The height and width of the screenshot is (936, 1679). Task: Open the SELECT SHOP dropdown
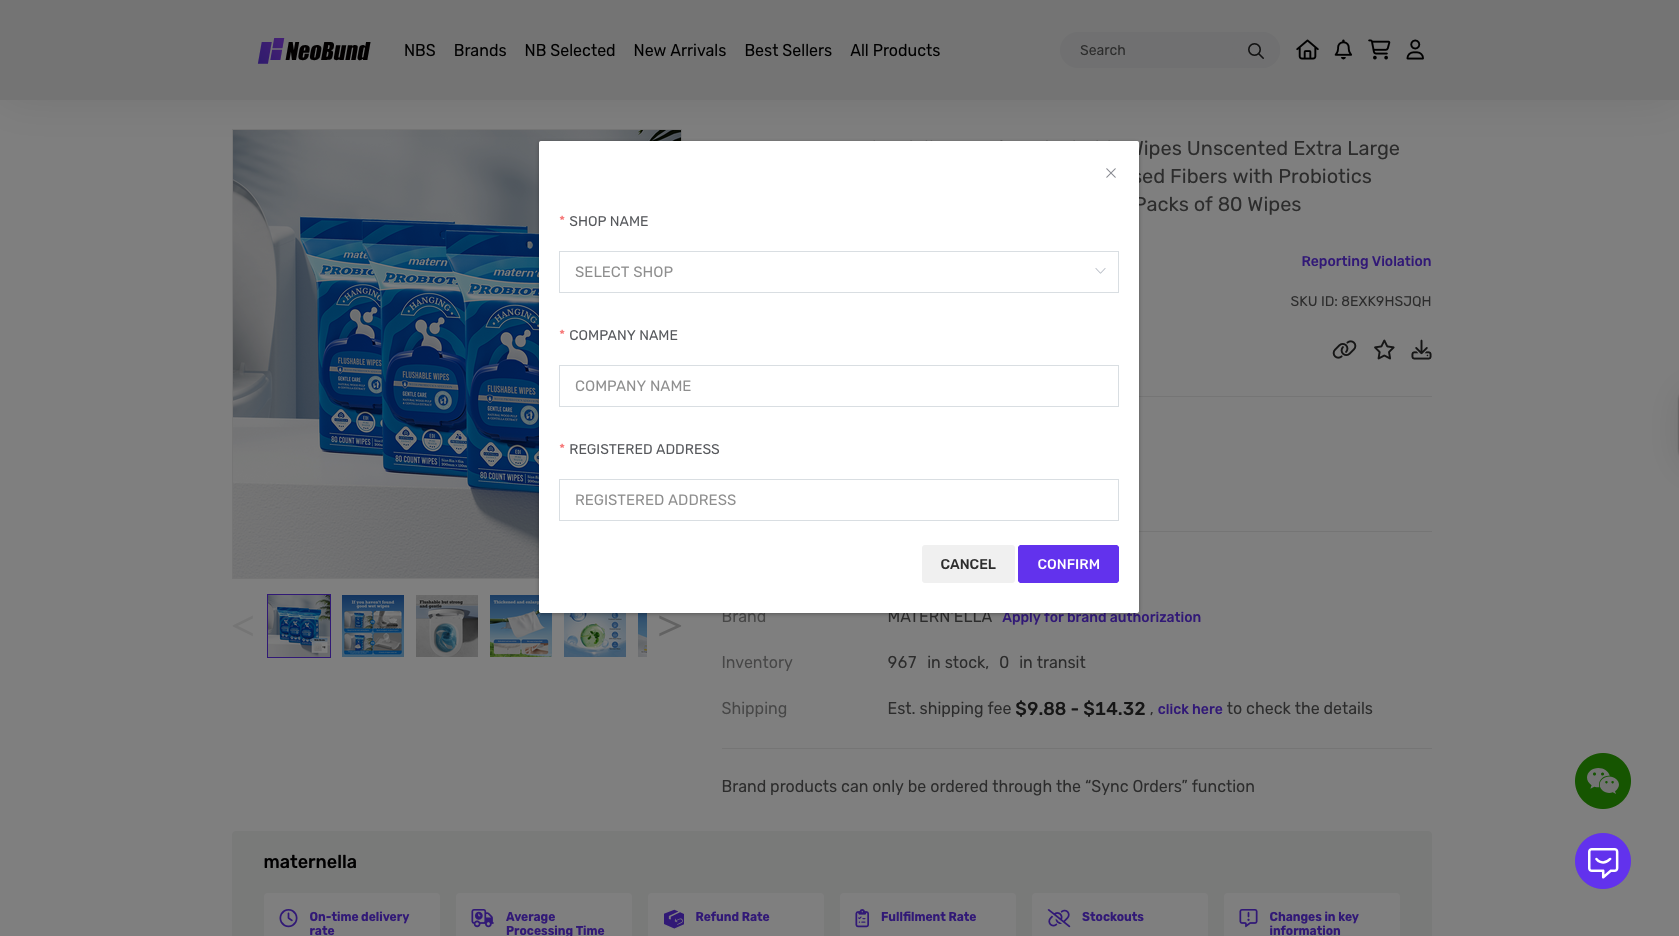[839, 272]
